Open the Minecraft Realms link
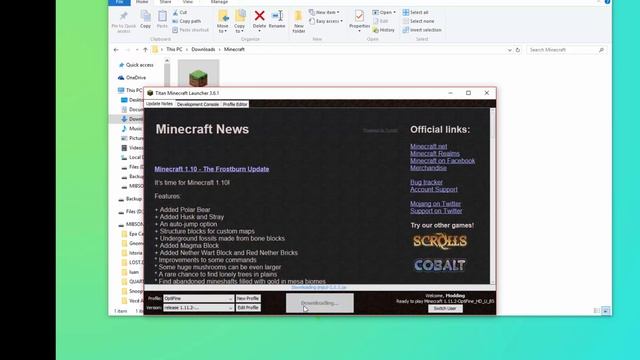Screen dimensions: 640x360 coord(435,153)
